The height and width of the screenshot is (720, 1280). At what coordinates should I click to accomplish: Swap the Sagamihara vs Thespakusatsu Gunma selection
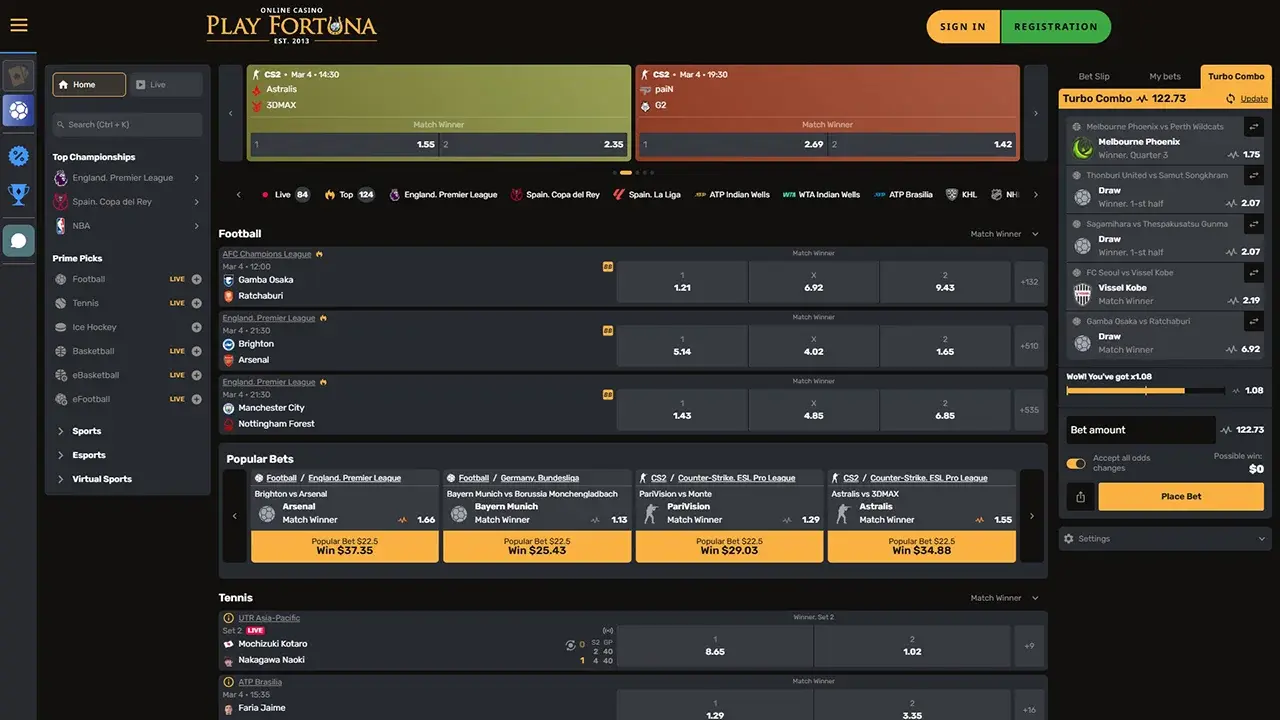(1254, 224)
